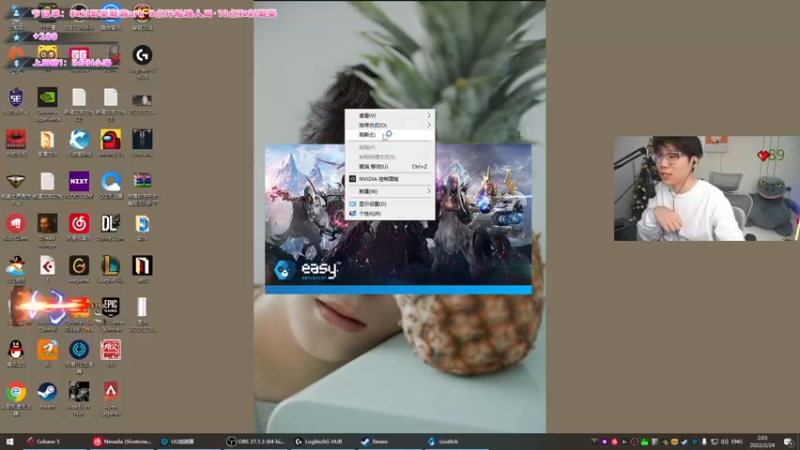
Task: Select the Dying Light desktop icon
Action: click(x=111, y=227)
